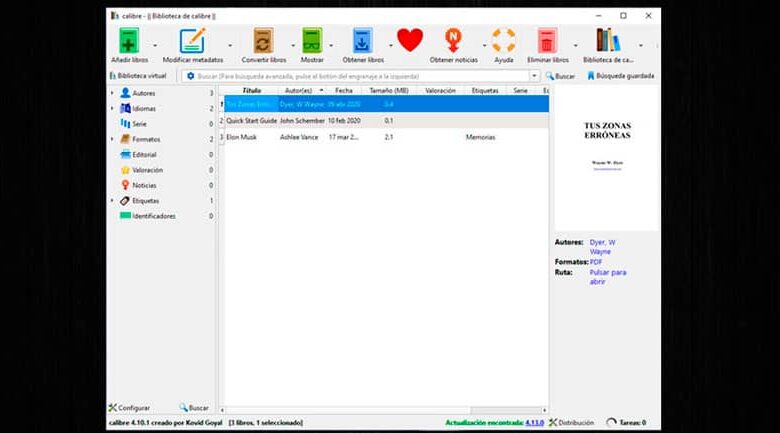Select Valoración in the tag browser
This screenshot has width=780, height=433.
pos(148,170)
